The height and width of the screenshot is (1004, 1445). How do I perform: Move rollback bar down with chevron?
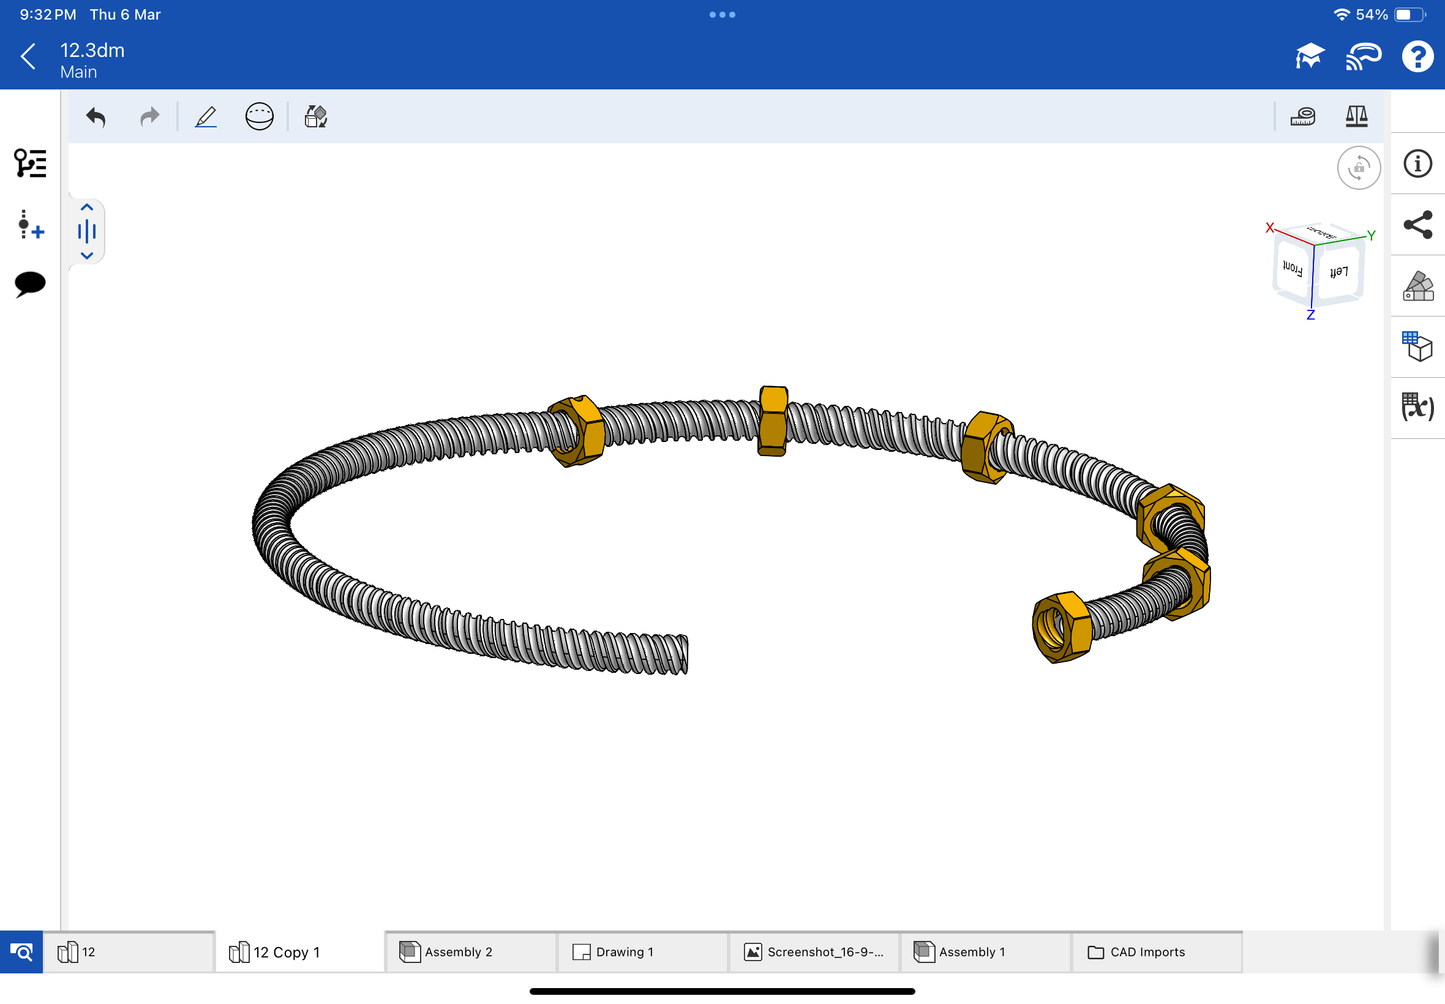tap(87, 256)
